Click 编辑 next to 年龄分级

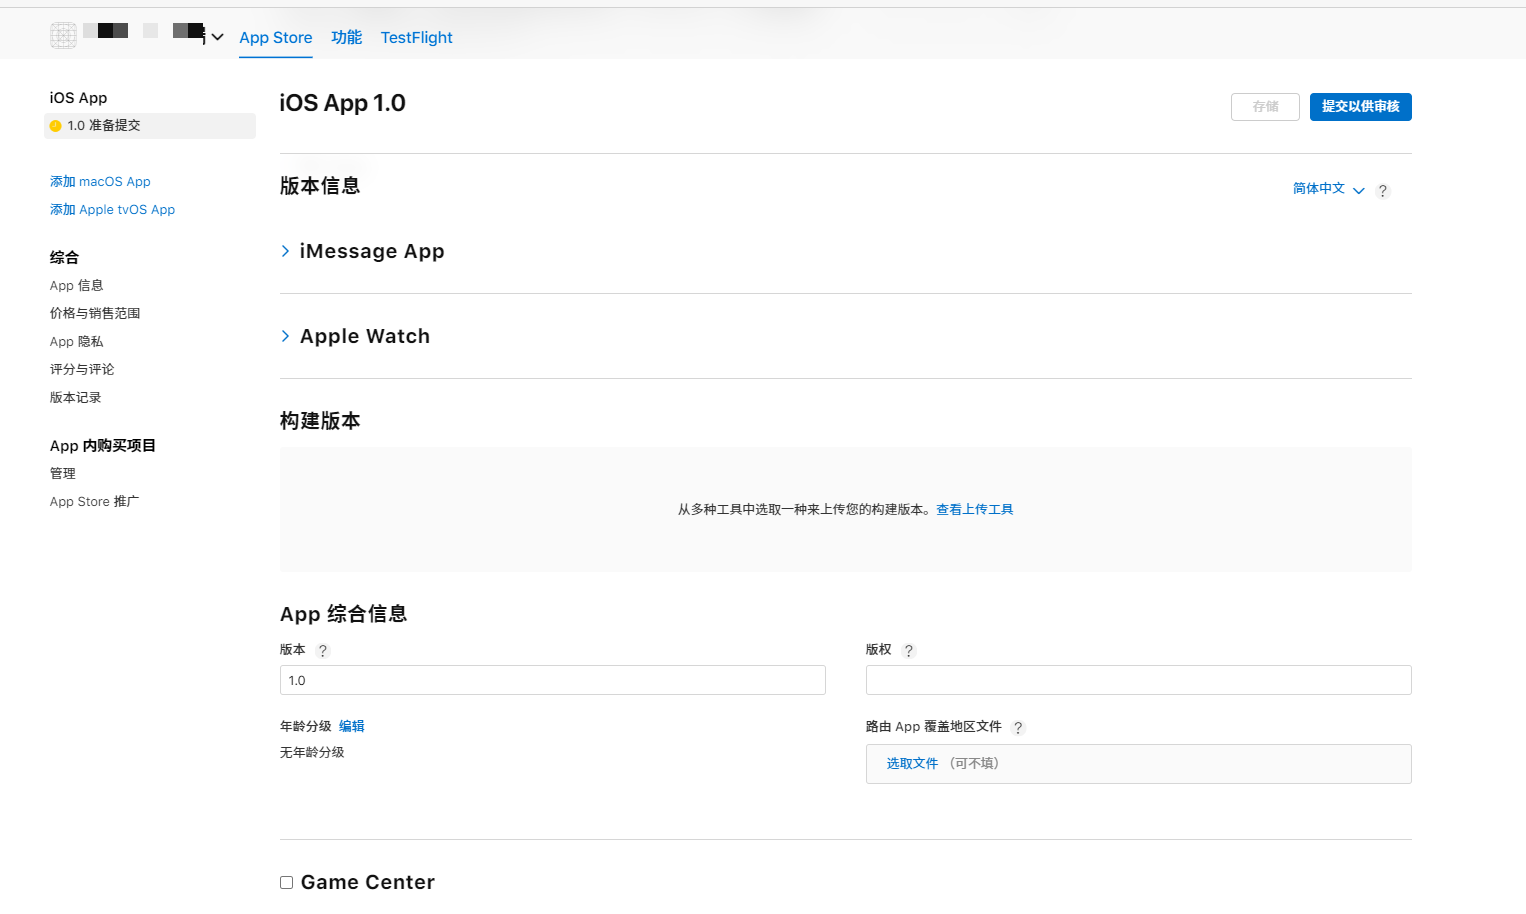(x=351, y=727)
